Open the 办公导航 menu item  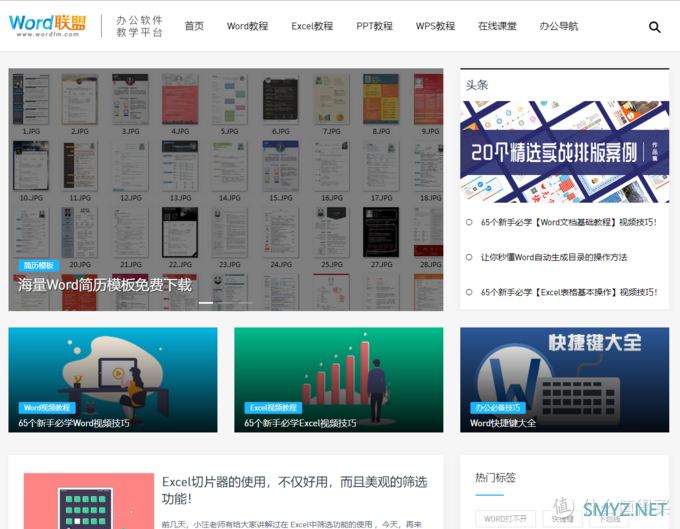click(x=559, y=26)
